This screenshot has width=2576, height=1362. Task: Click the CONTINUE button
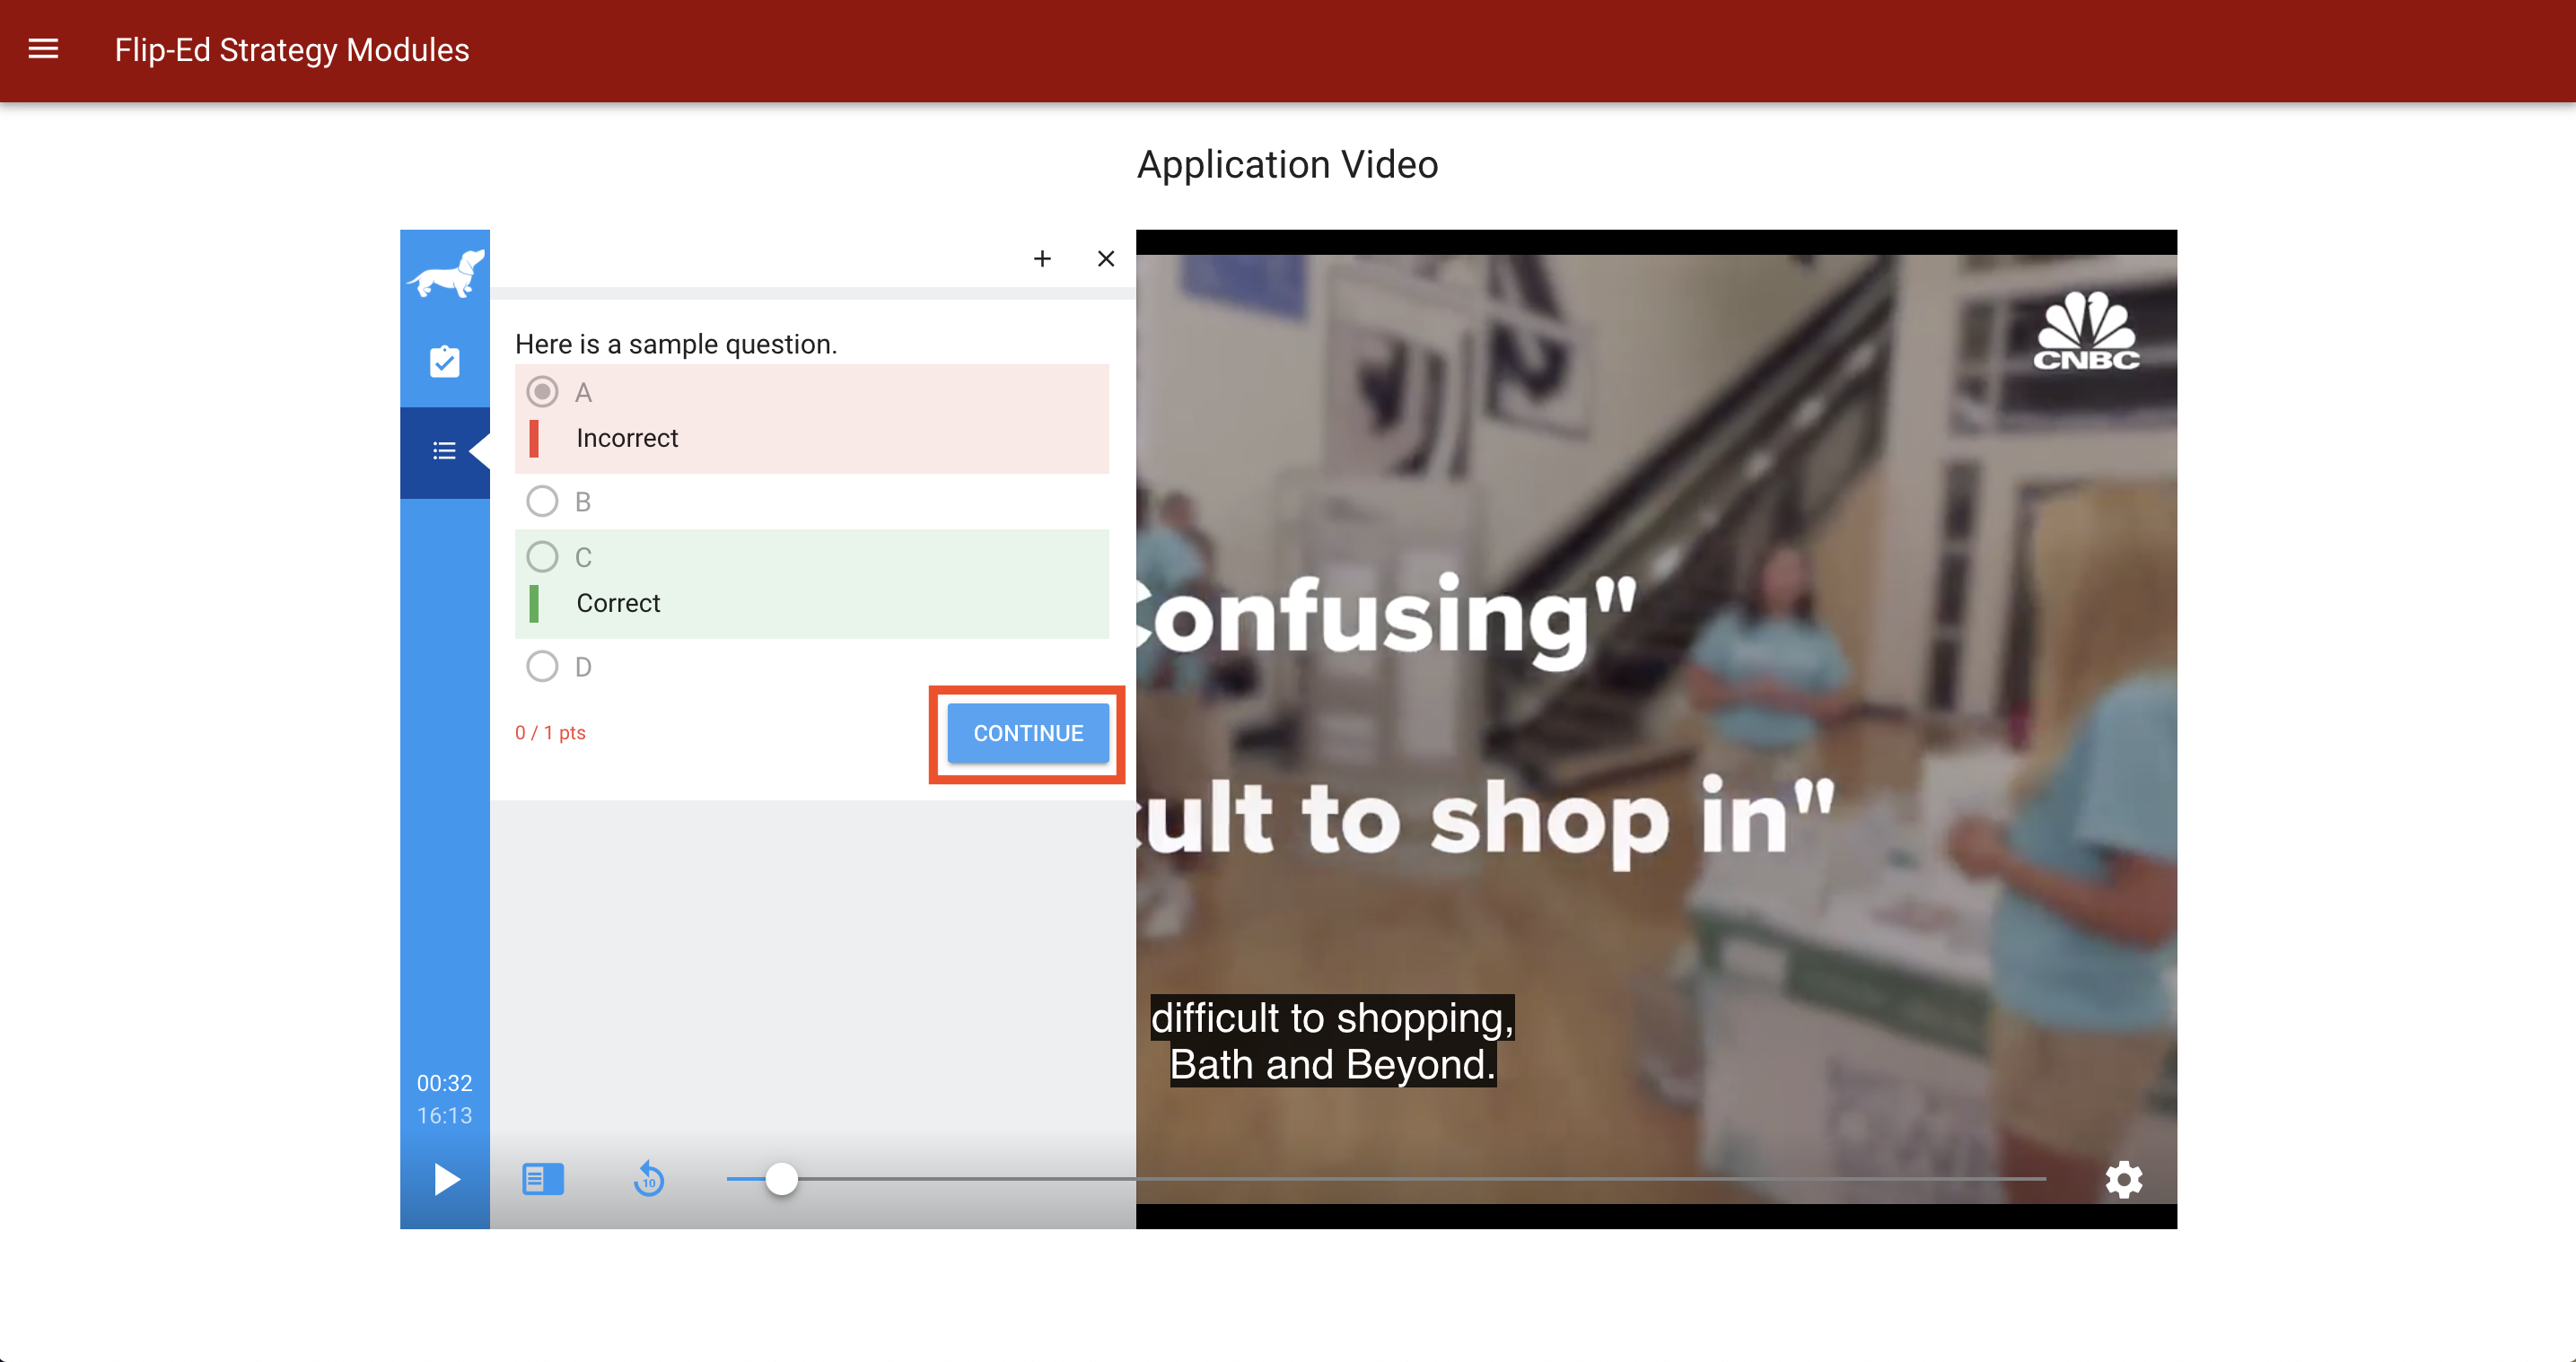pos(1027,733)
